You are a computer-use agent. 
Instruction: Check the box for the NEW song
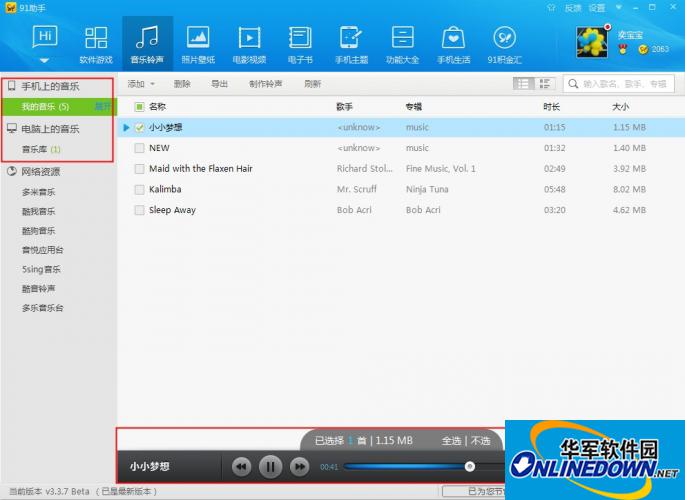click(x=140, y=148)
